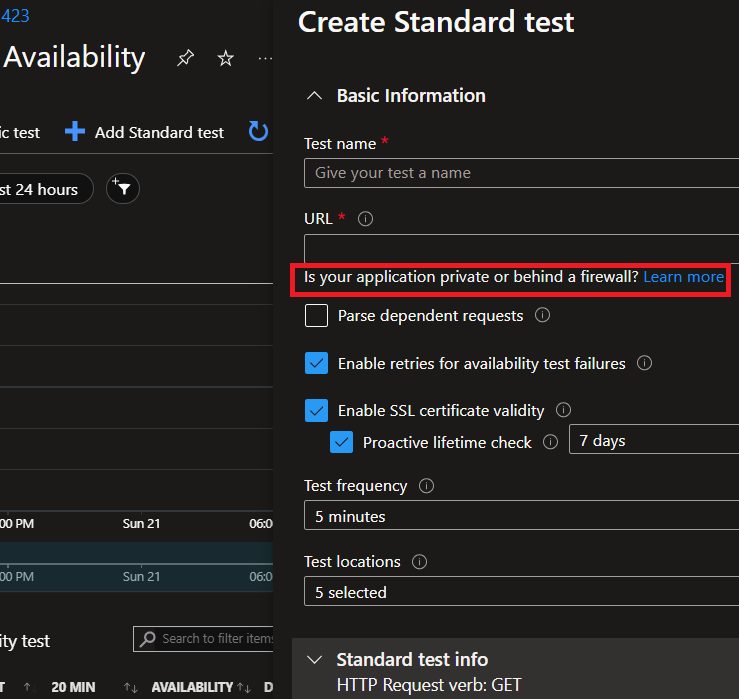Click the classic test toolbar item
739x699 pixels.
pyautogui.click(x=20, y=132)
